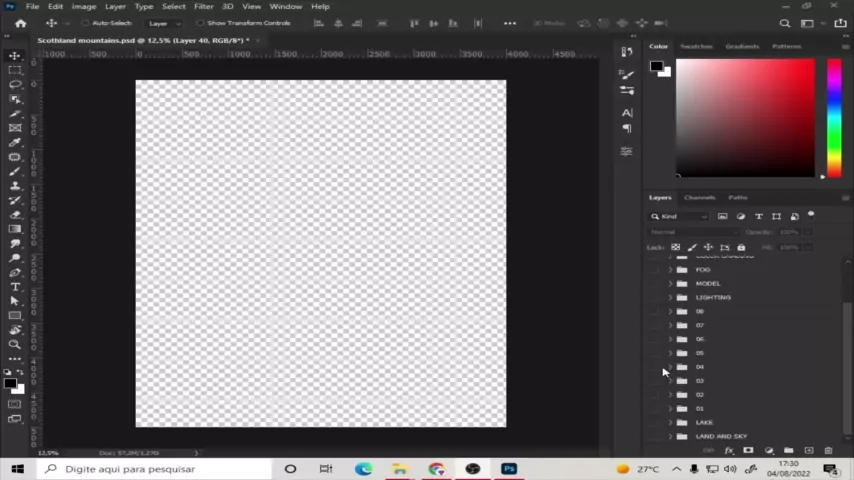Select the Dodge tool
The height and width of the screenshot is (480, 854).
pyautogui.click(x=15, y=258)
